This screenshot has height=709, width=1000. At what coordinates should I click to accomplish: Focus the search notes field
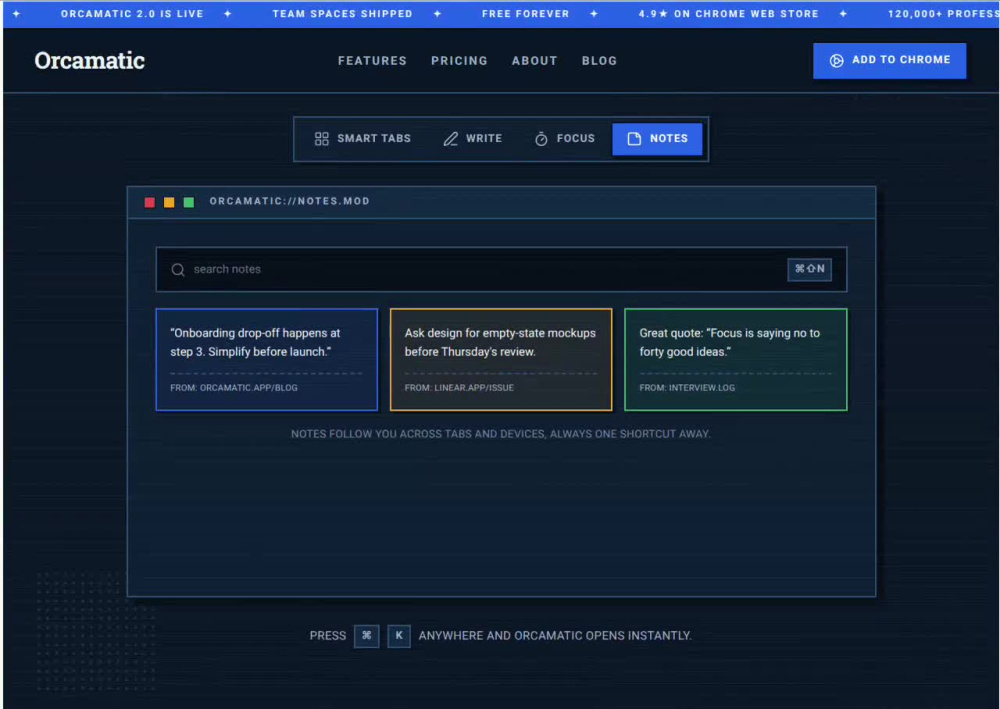pos(501,269)
